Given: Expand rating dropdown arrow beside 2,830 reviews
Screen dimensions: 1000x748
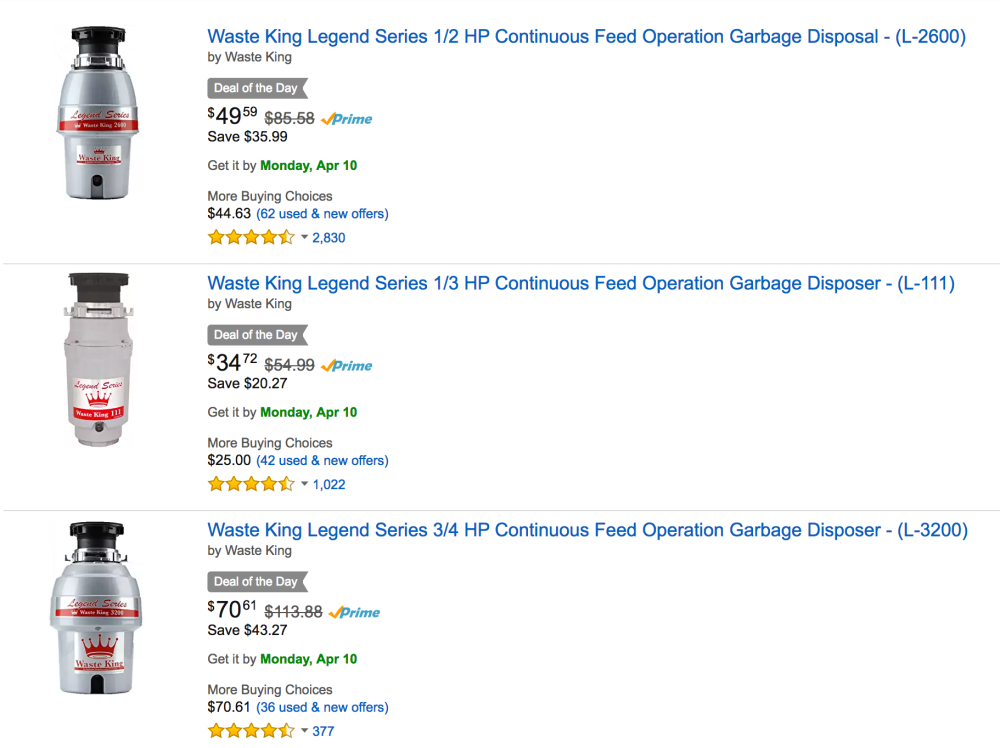Looking at the screenshot, I should pos(304,238).
